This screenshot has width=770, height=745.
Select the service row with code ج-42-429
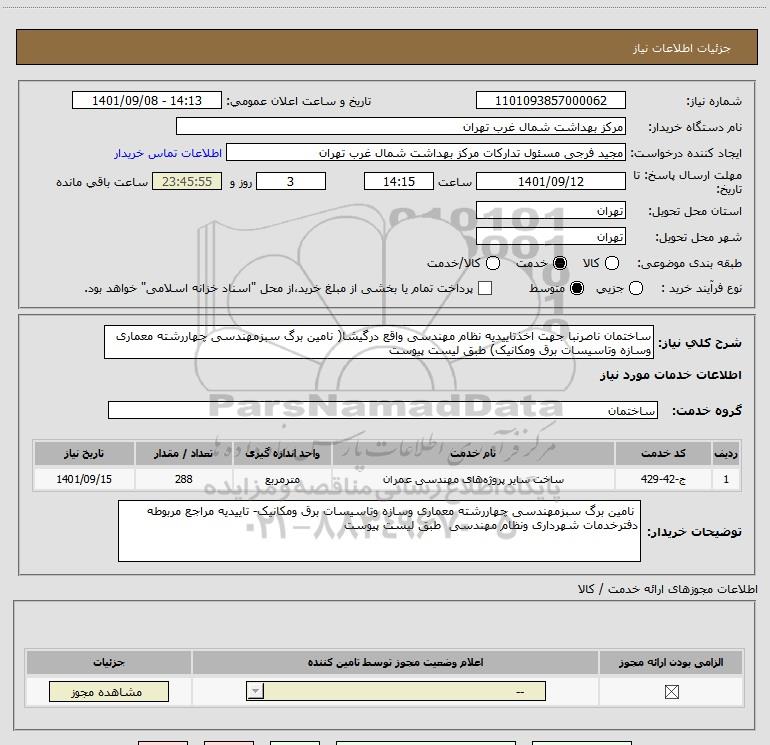click(387, 479)
